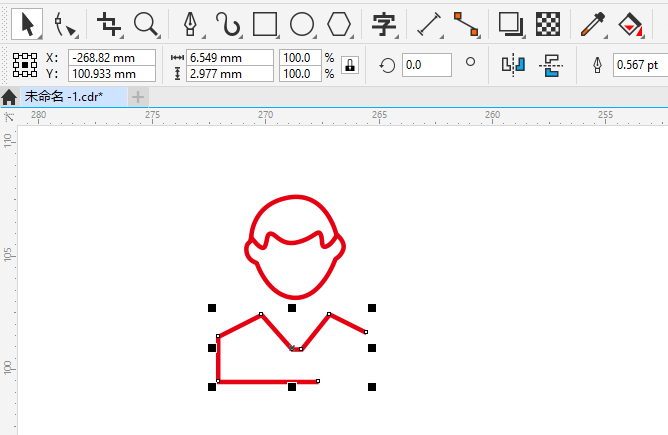Select the Shape edit tool
Image resolution: width=668 pixels, height=435 pixels.
click(x=64, y=24)
